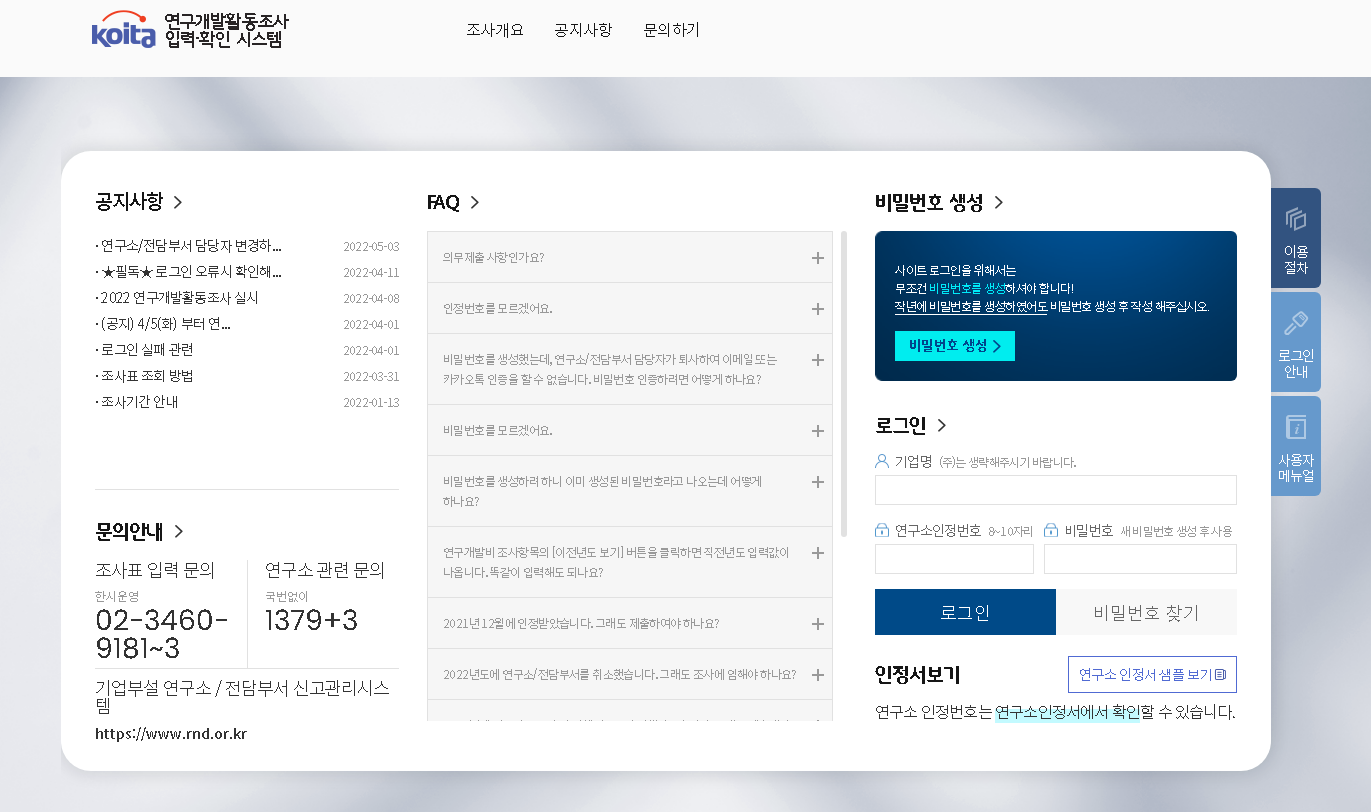Click the arrow next to 문의안내 heading
The width and height of the screenshot is (1371, 812).
point(179,531)
